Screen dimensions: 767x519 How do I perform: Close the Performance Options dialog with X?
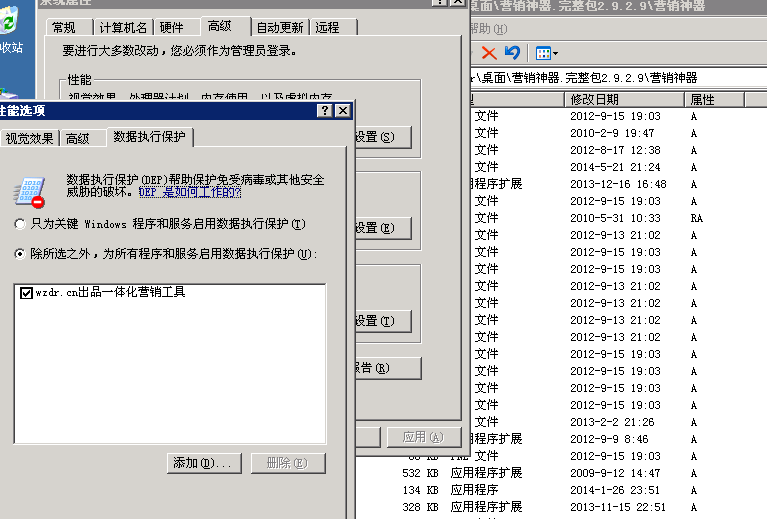[342, 110]
